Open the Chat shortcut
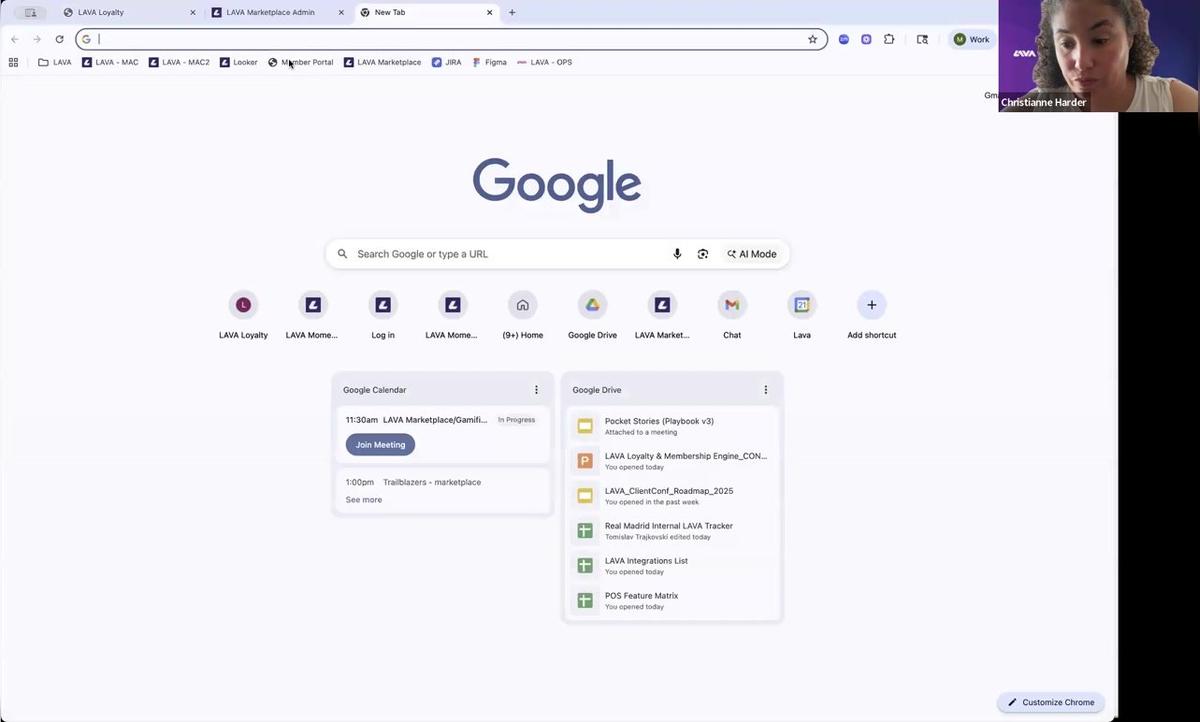This screenshot has height=722, width=1200. [x=731, y=305]
